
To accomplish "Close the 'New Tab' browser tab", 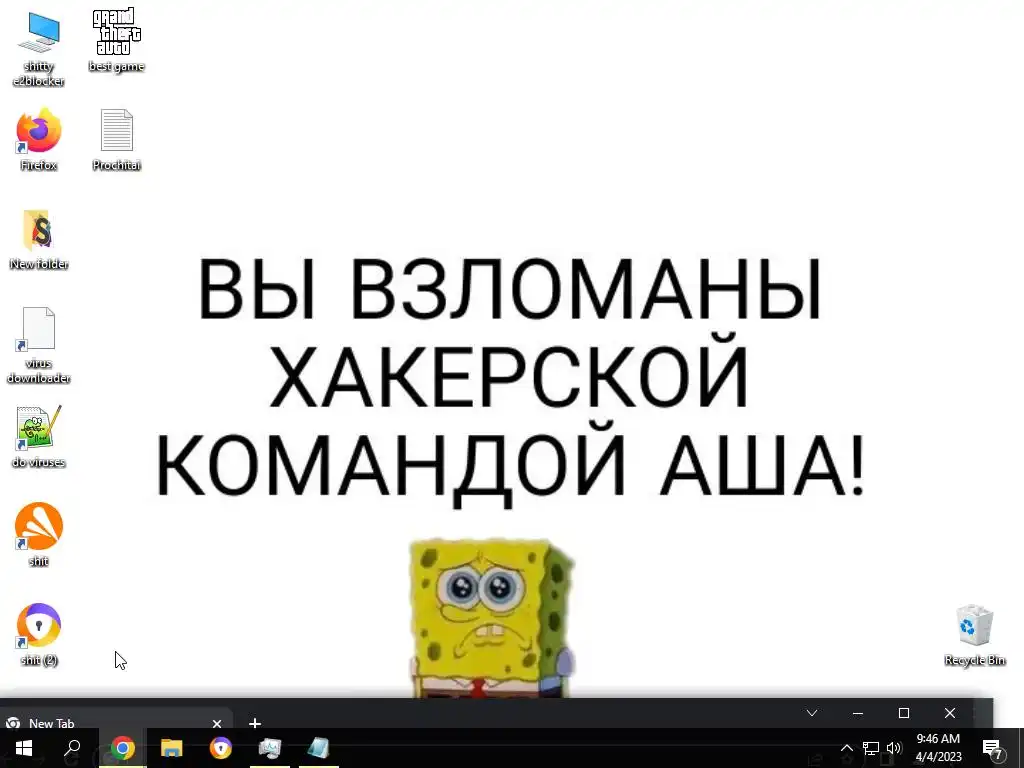I will (217, 723).
